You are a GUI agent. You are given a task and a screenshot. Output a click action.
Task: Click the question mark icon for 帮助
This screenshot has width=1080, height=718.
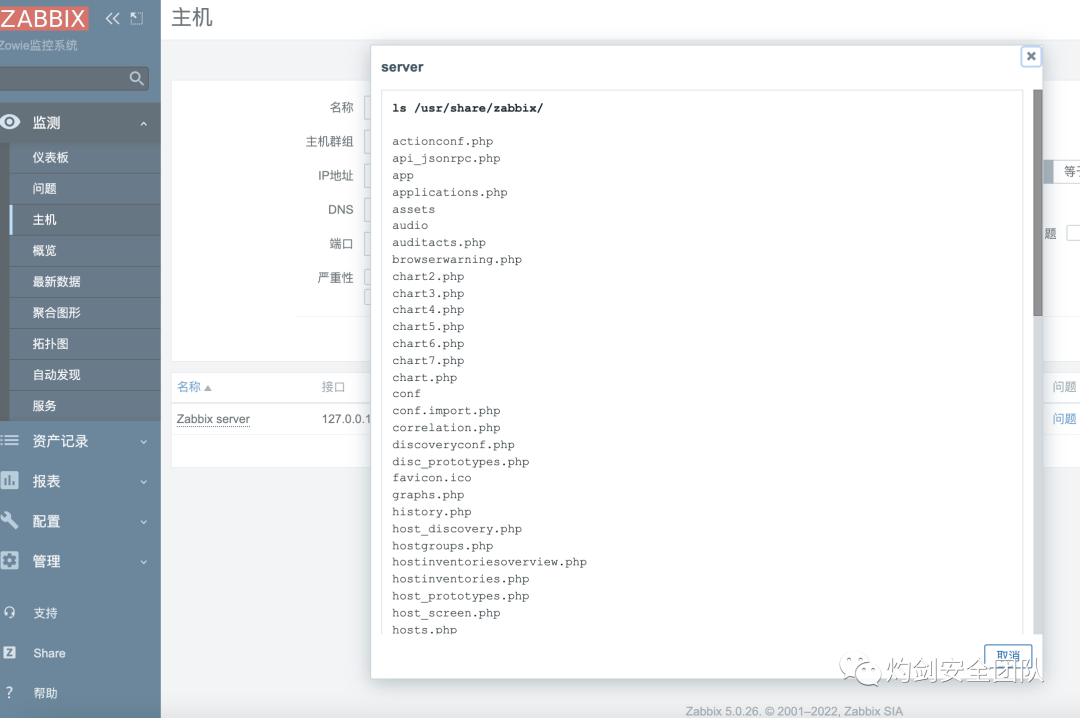tap(9, 693)
